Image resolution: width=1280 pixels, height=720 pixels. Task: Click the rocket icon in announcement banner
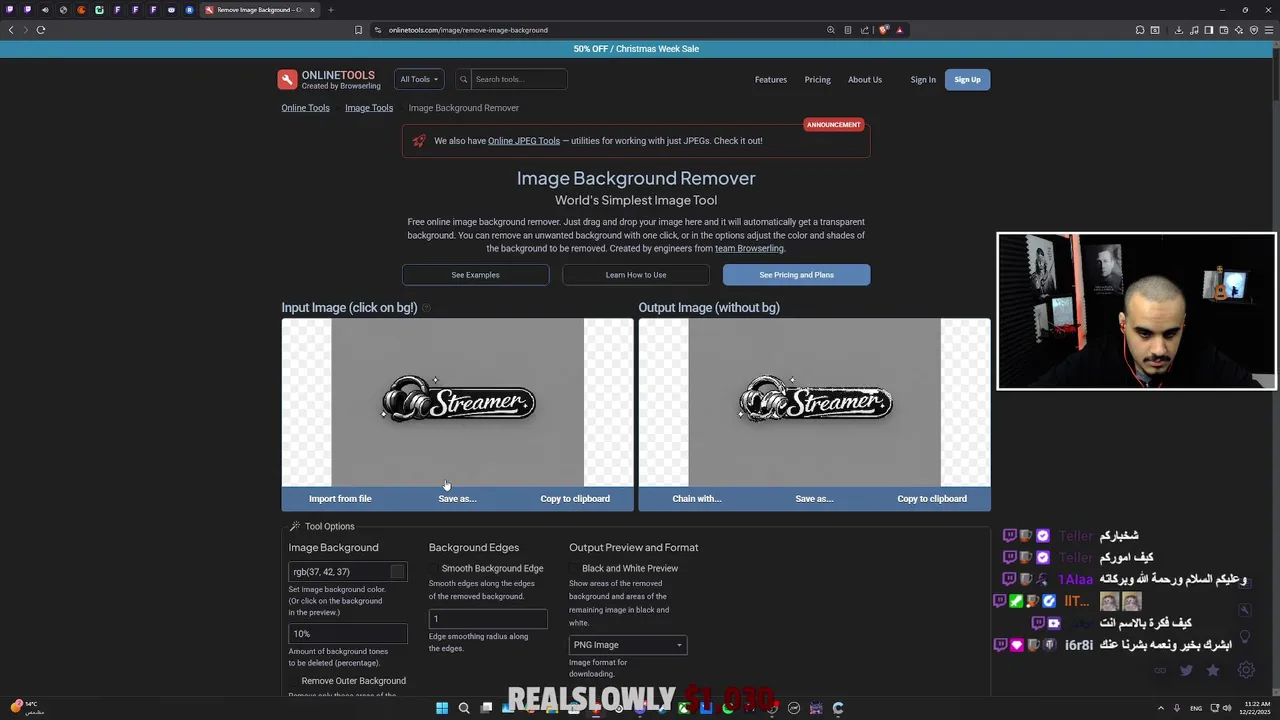[418, 141]
